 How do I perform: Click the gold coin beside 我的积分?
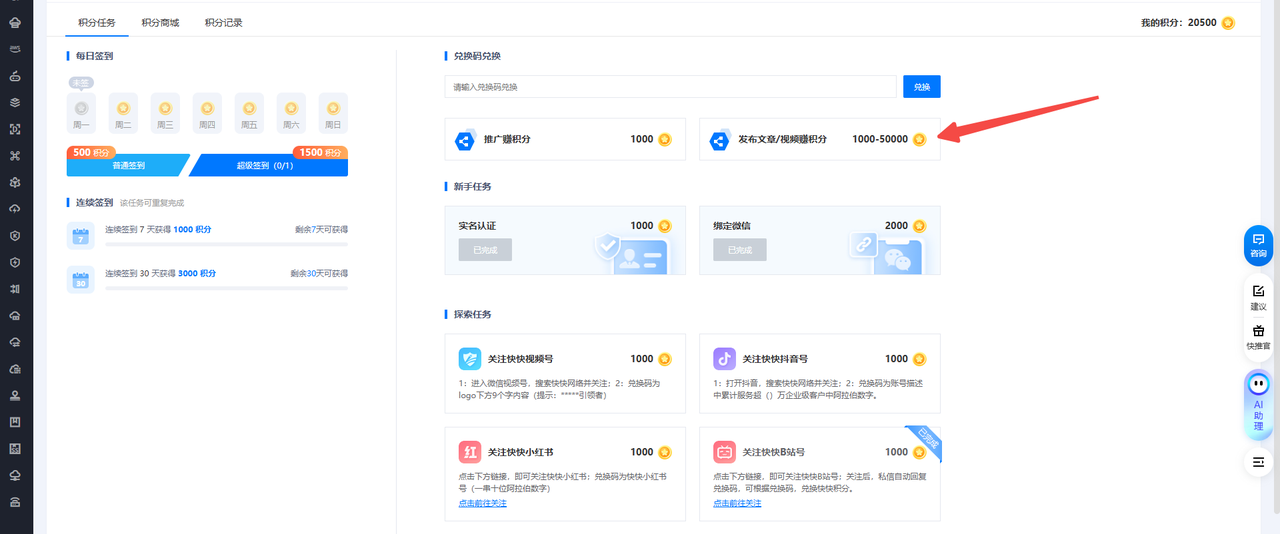click(x=1228, y=22)
